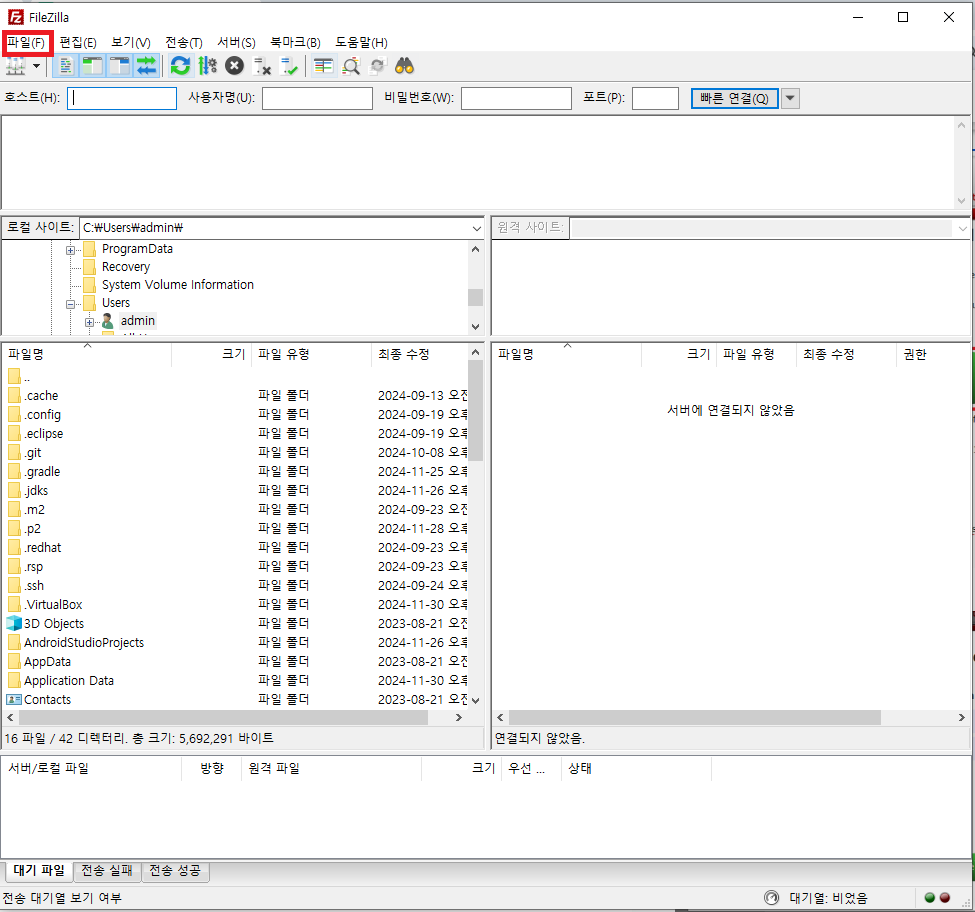Screen dimensions: 975x912
Task: Click the 포트 input field
Action: [655, 98]
